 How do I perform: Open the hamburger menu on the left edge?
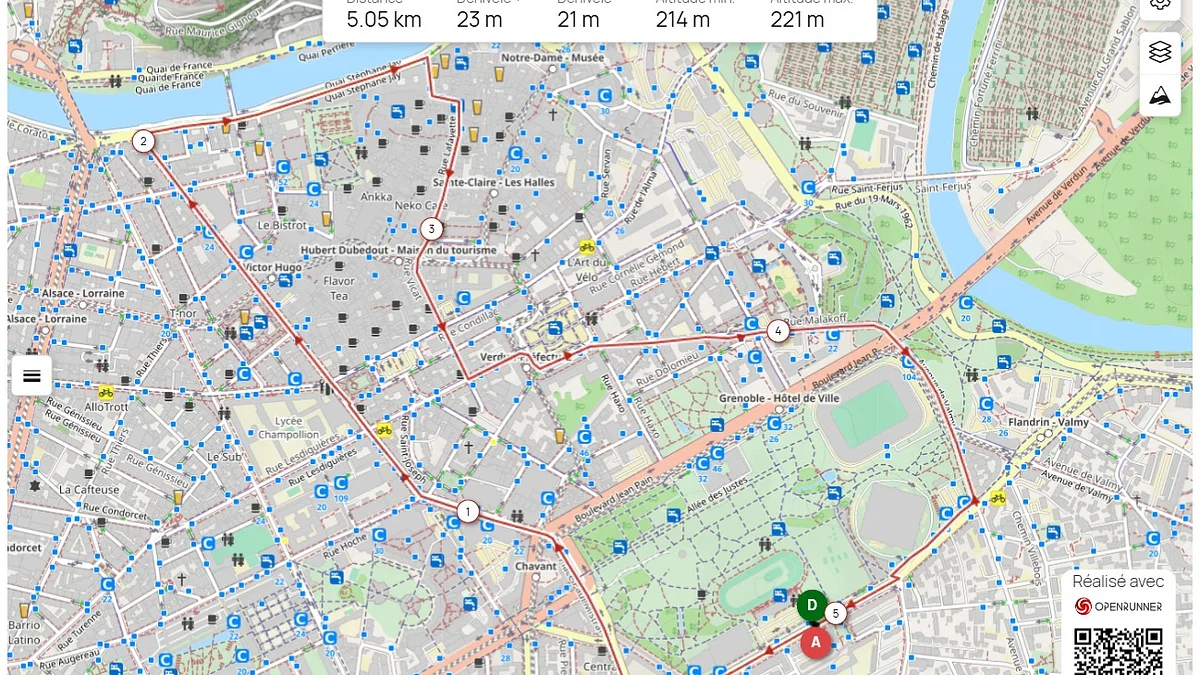32,376
